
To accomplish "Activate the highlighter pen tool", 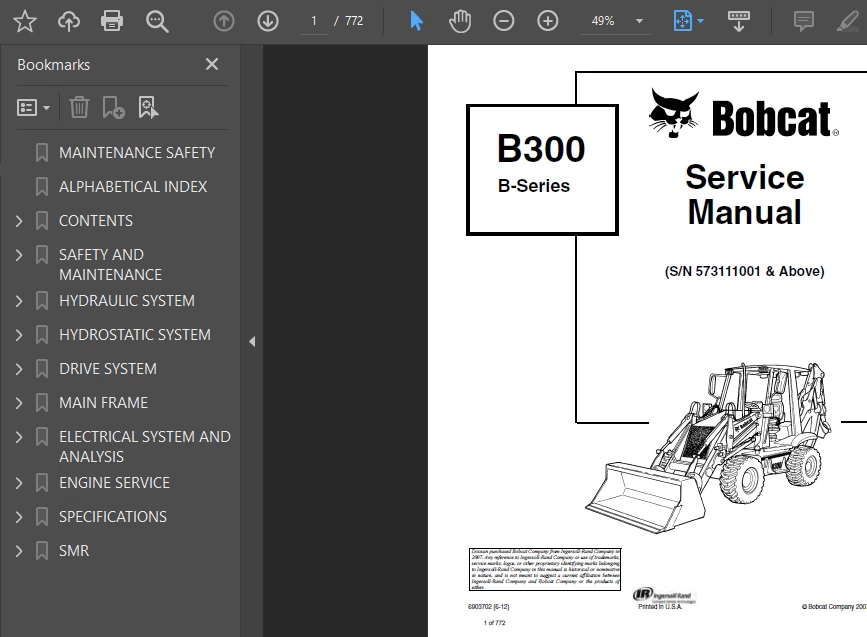I will 848,20.
